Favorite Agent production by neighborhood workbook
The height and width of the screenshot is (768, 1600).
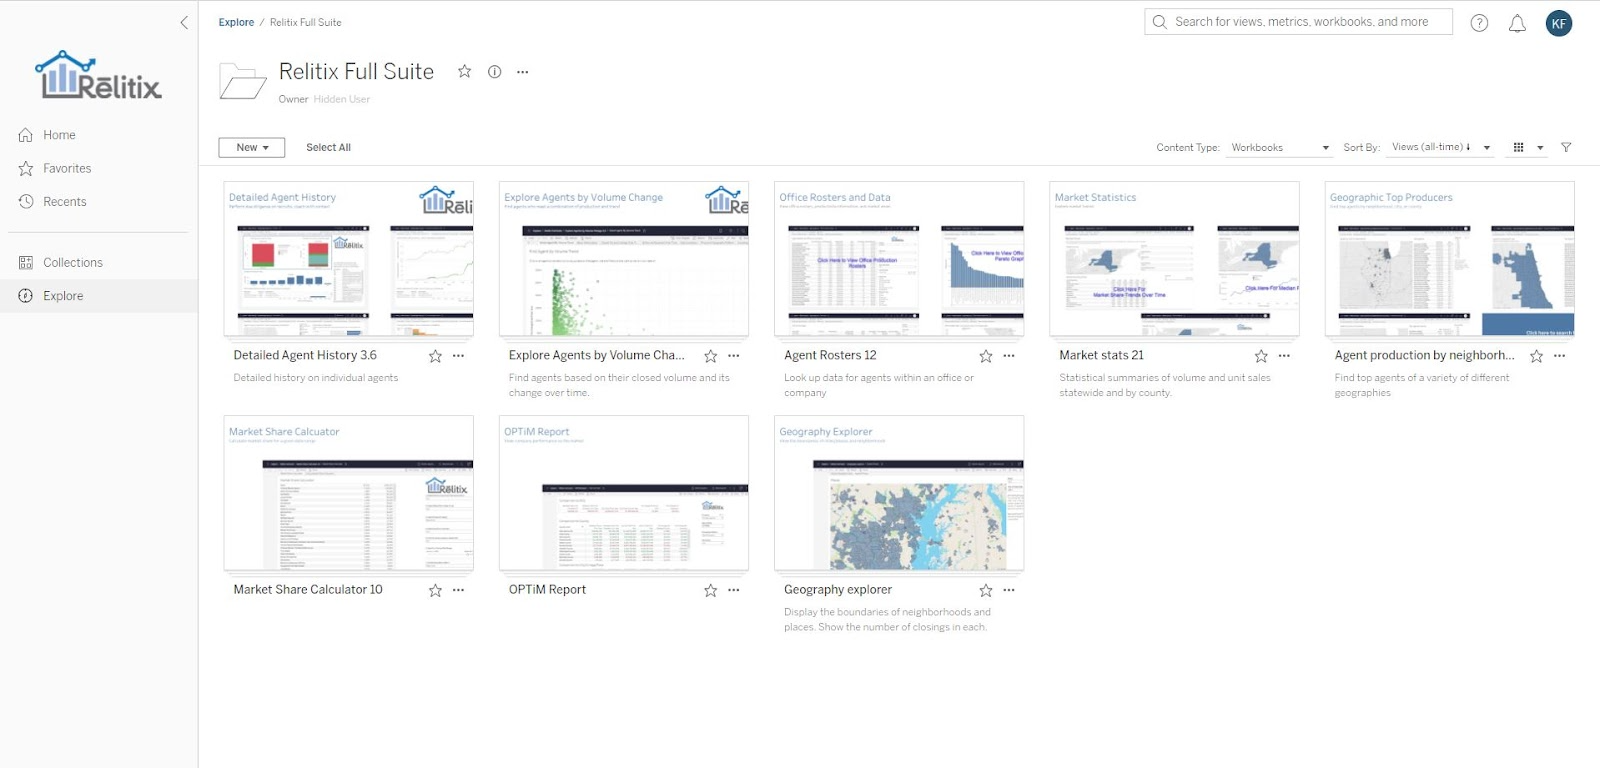1536,356
